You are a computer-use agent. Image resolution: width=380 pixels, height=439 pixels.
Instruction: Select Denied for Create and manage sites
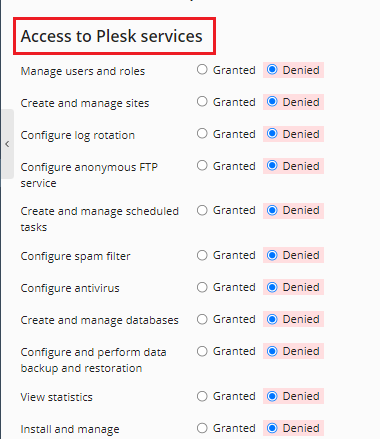(272, 102)
